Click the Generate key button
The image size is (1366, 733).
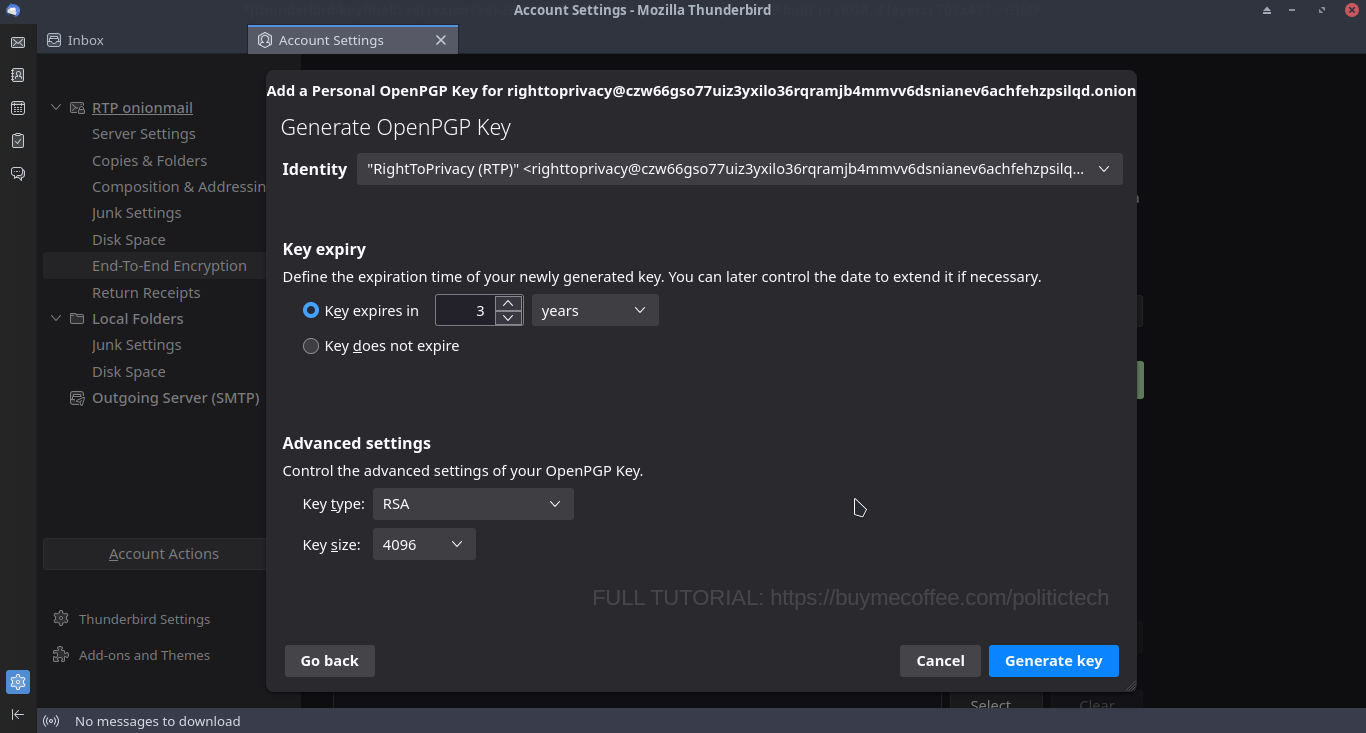(x=1054, y=661)
